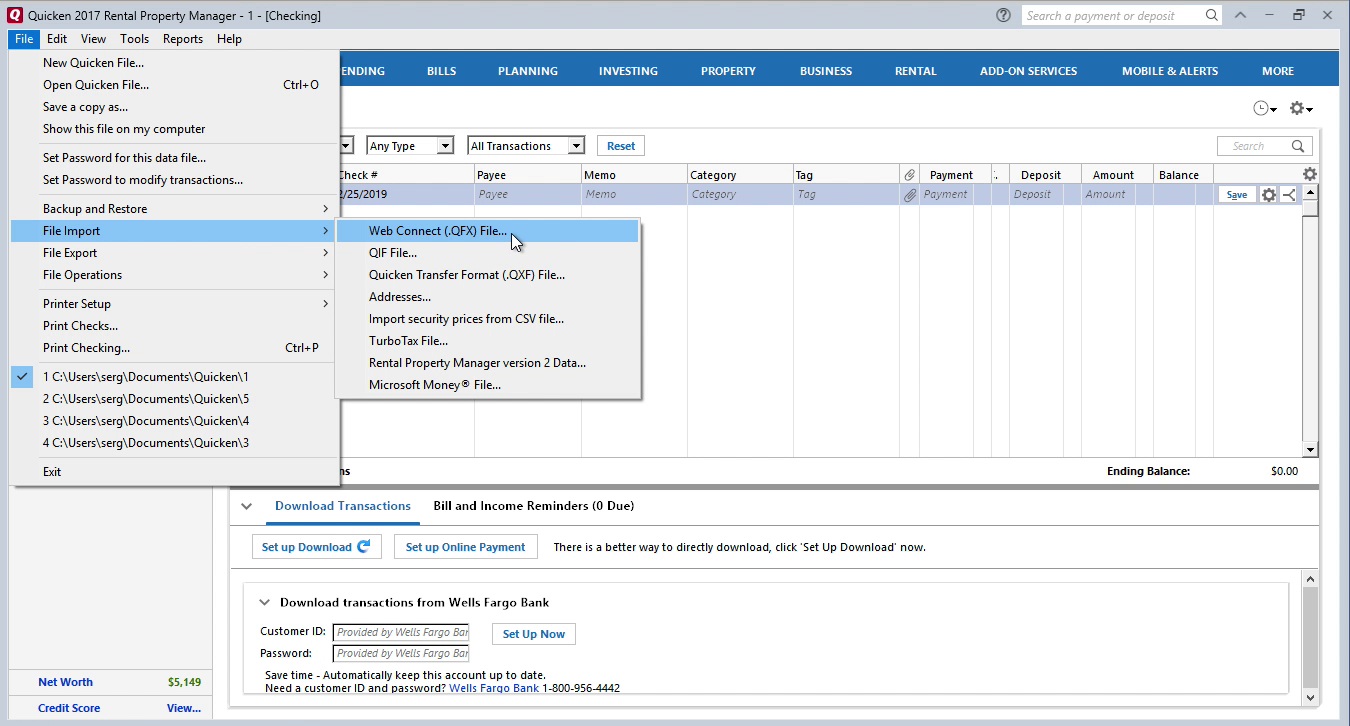Open the All Transactions filter dropdown

(x=575, y=146)
